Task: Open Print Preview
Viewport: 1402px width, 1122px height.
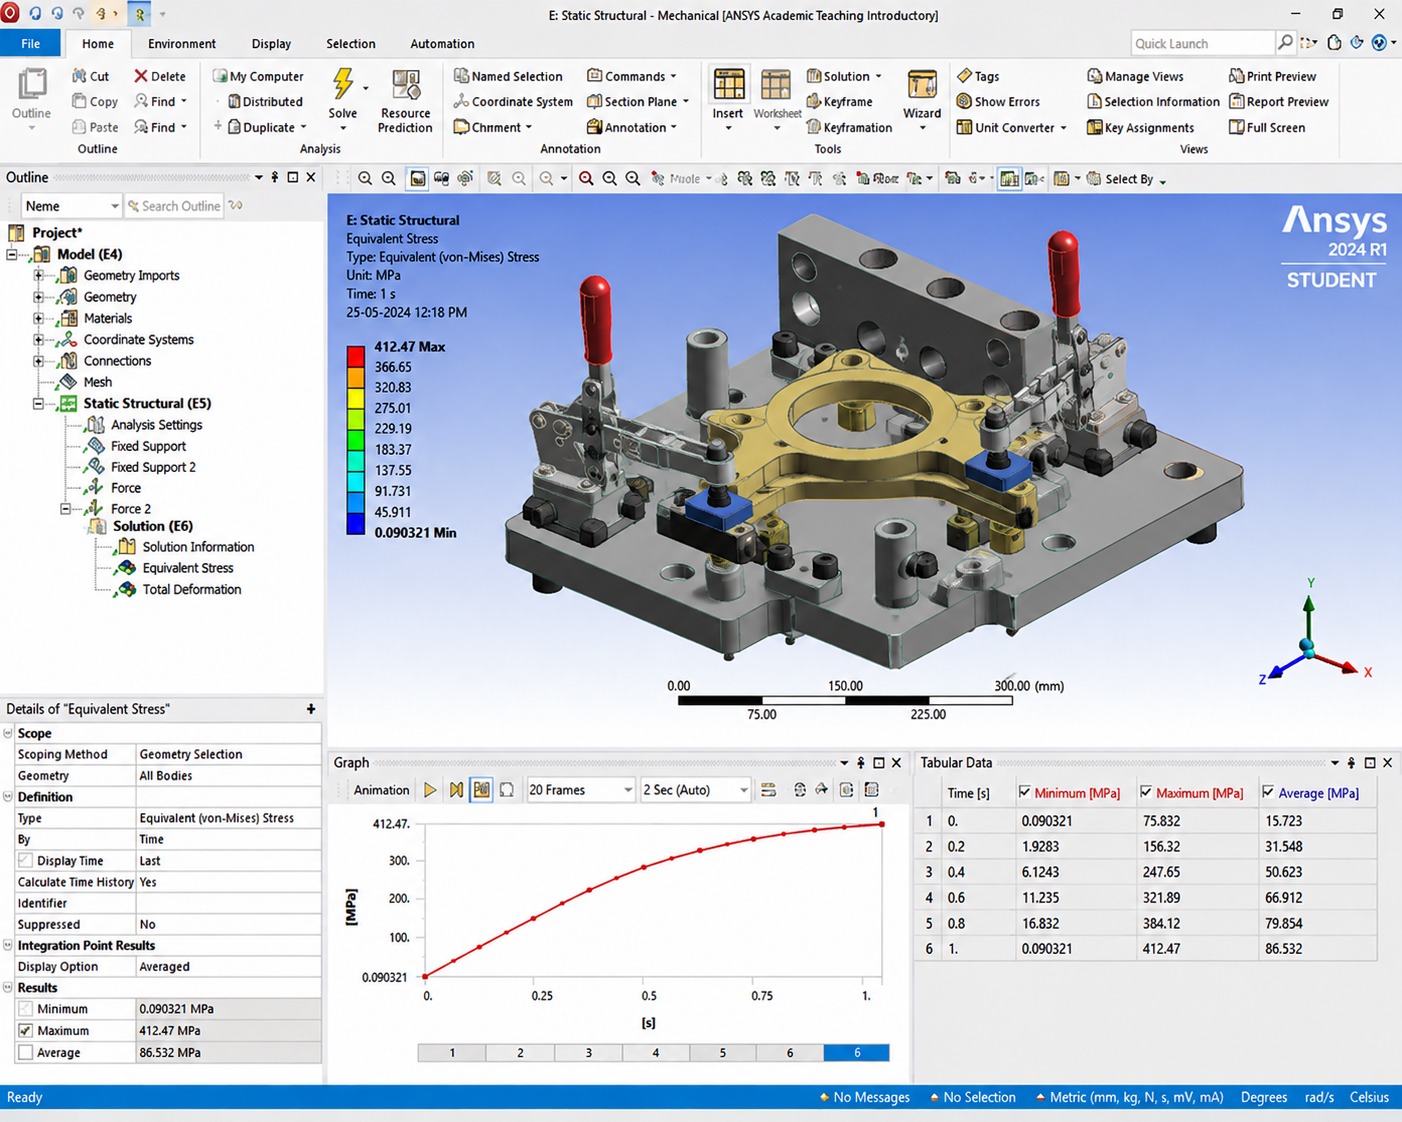Action: point(1272,76)
